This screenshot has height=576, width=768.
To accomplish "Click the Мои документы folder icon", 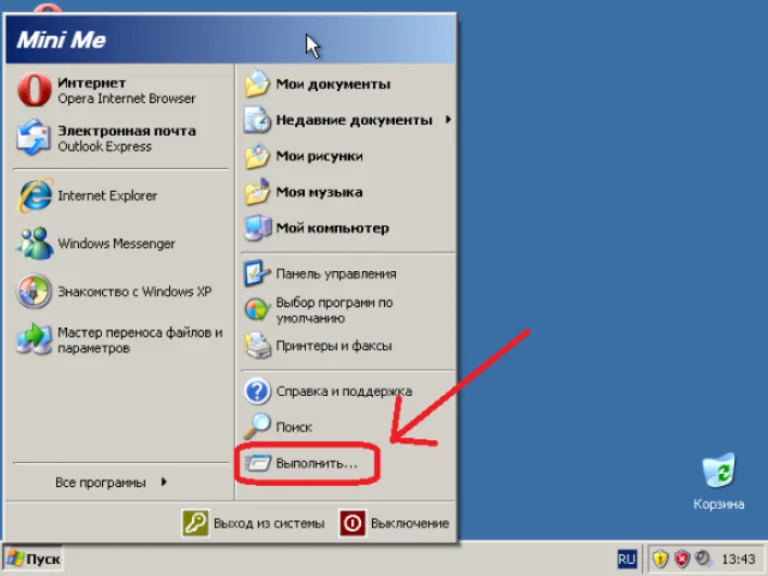I will click(x=257, y=84).
